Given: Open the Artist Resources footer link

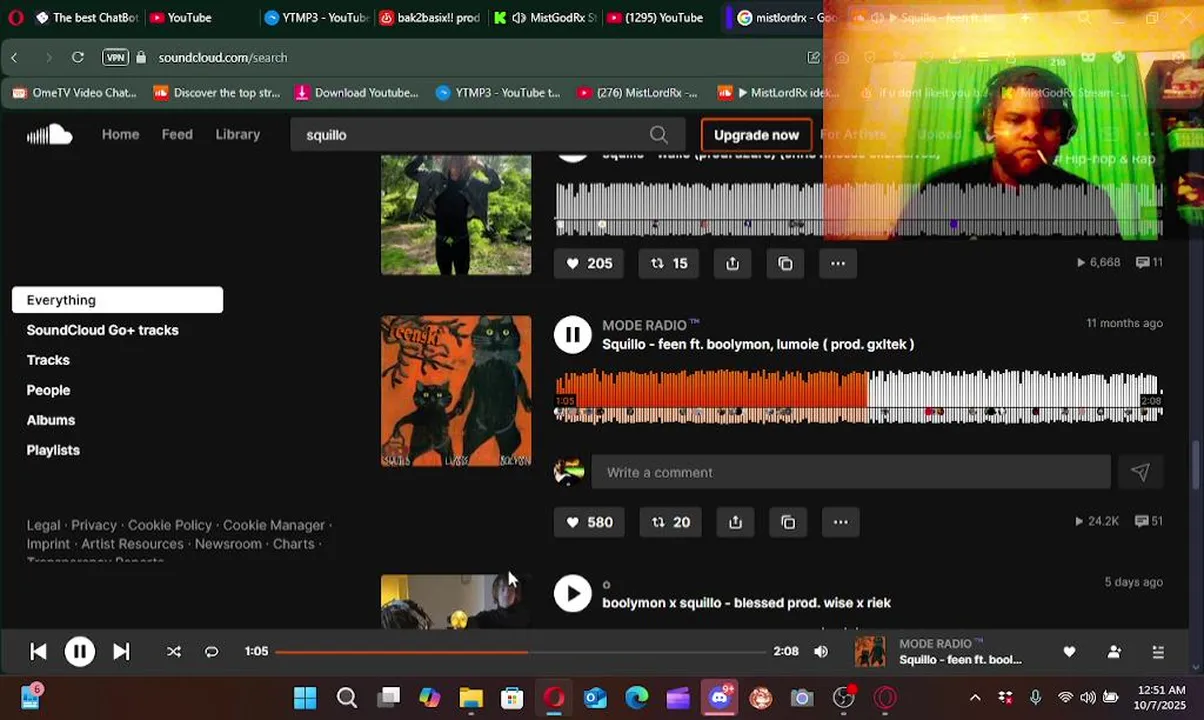Looking at the screenshot, I should tap(132, 544).
